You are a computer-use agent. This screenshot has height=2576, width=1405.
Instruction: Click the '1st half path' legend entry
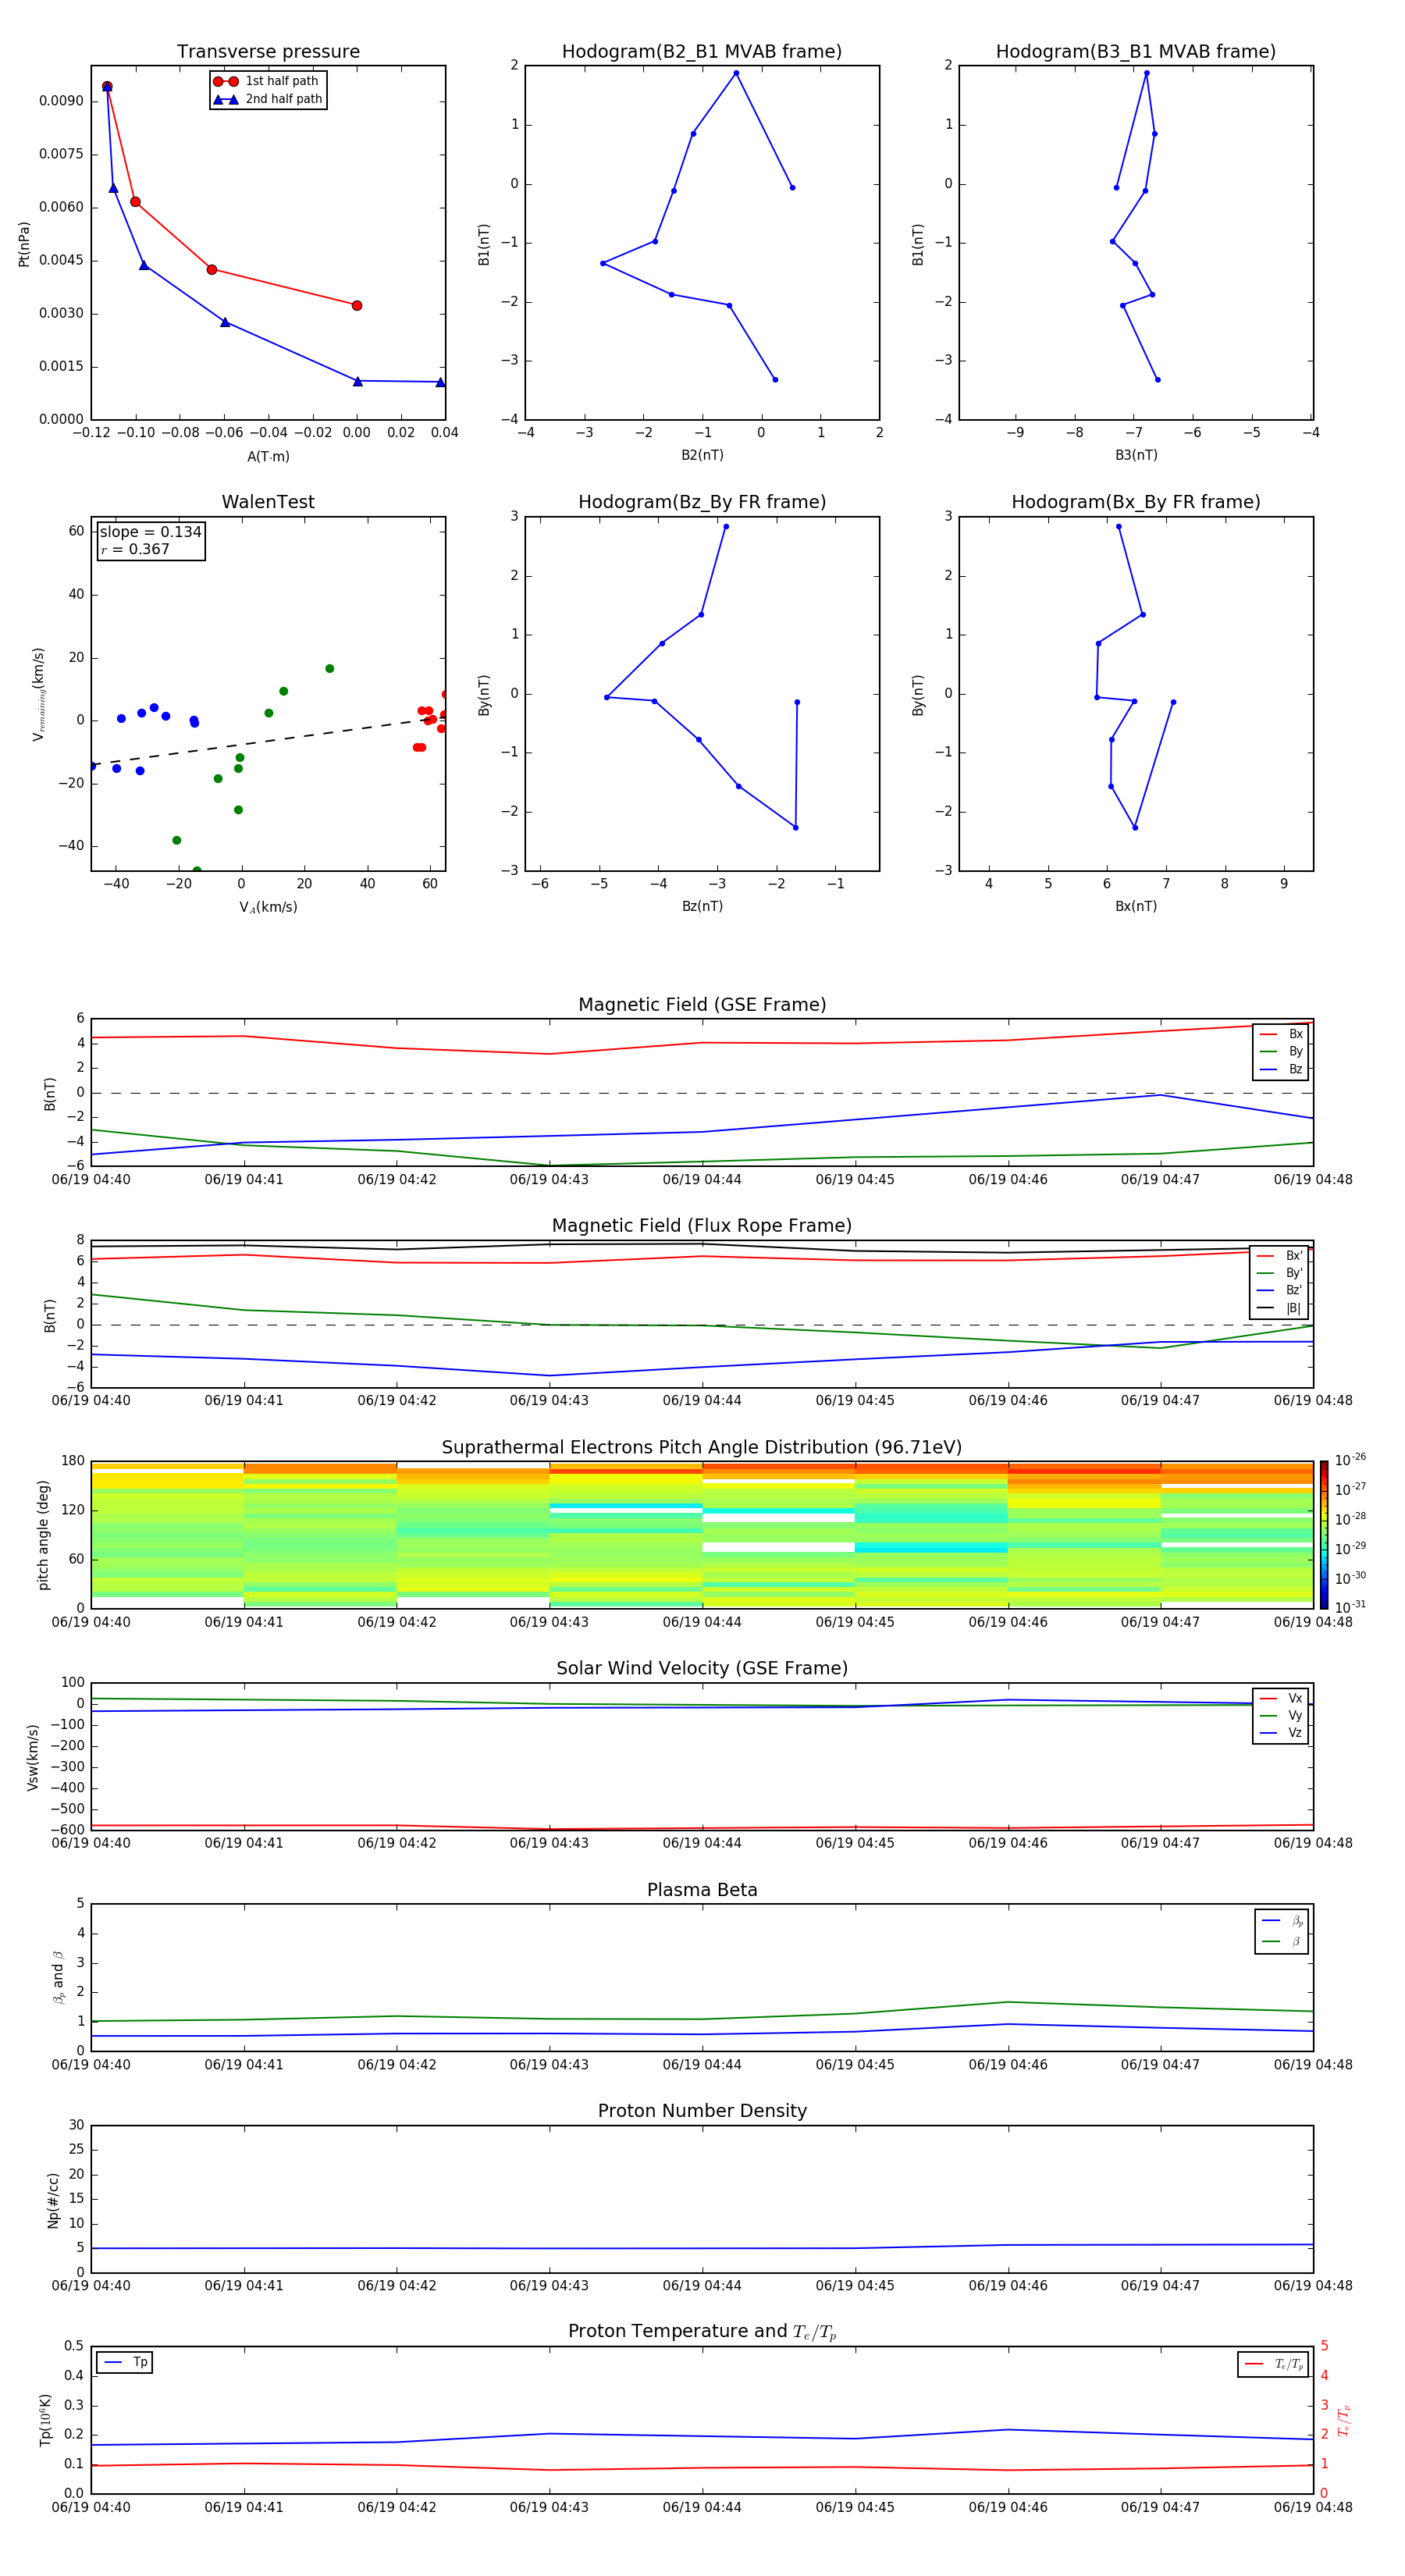[x=267, y=81]
